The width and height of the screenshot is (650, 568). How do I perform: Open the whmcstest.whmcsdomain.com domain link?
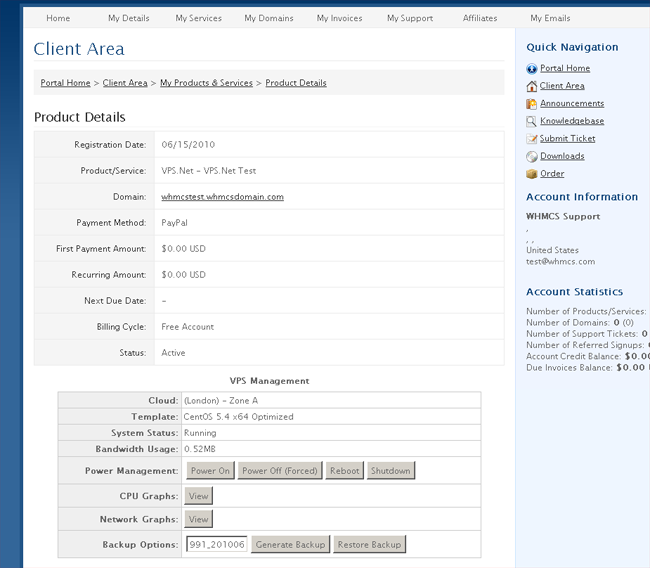tap(223, 197)
